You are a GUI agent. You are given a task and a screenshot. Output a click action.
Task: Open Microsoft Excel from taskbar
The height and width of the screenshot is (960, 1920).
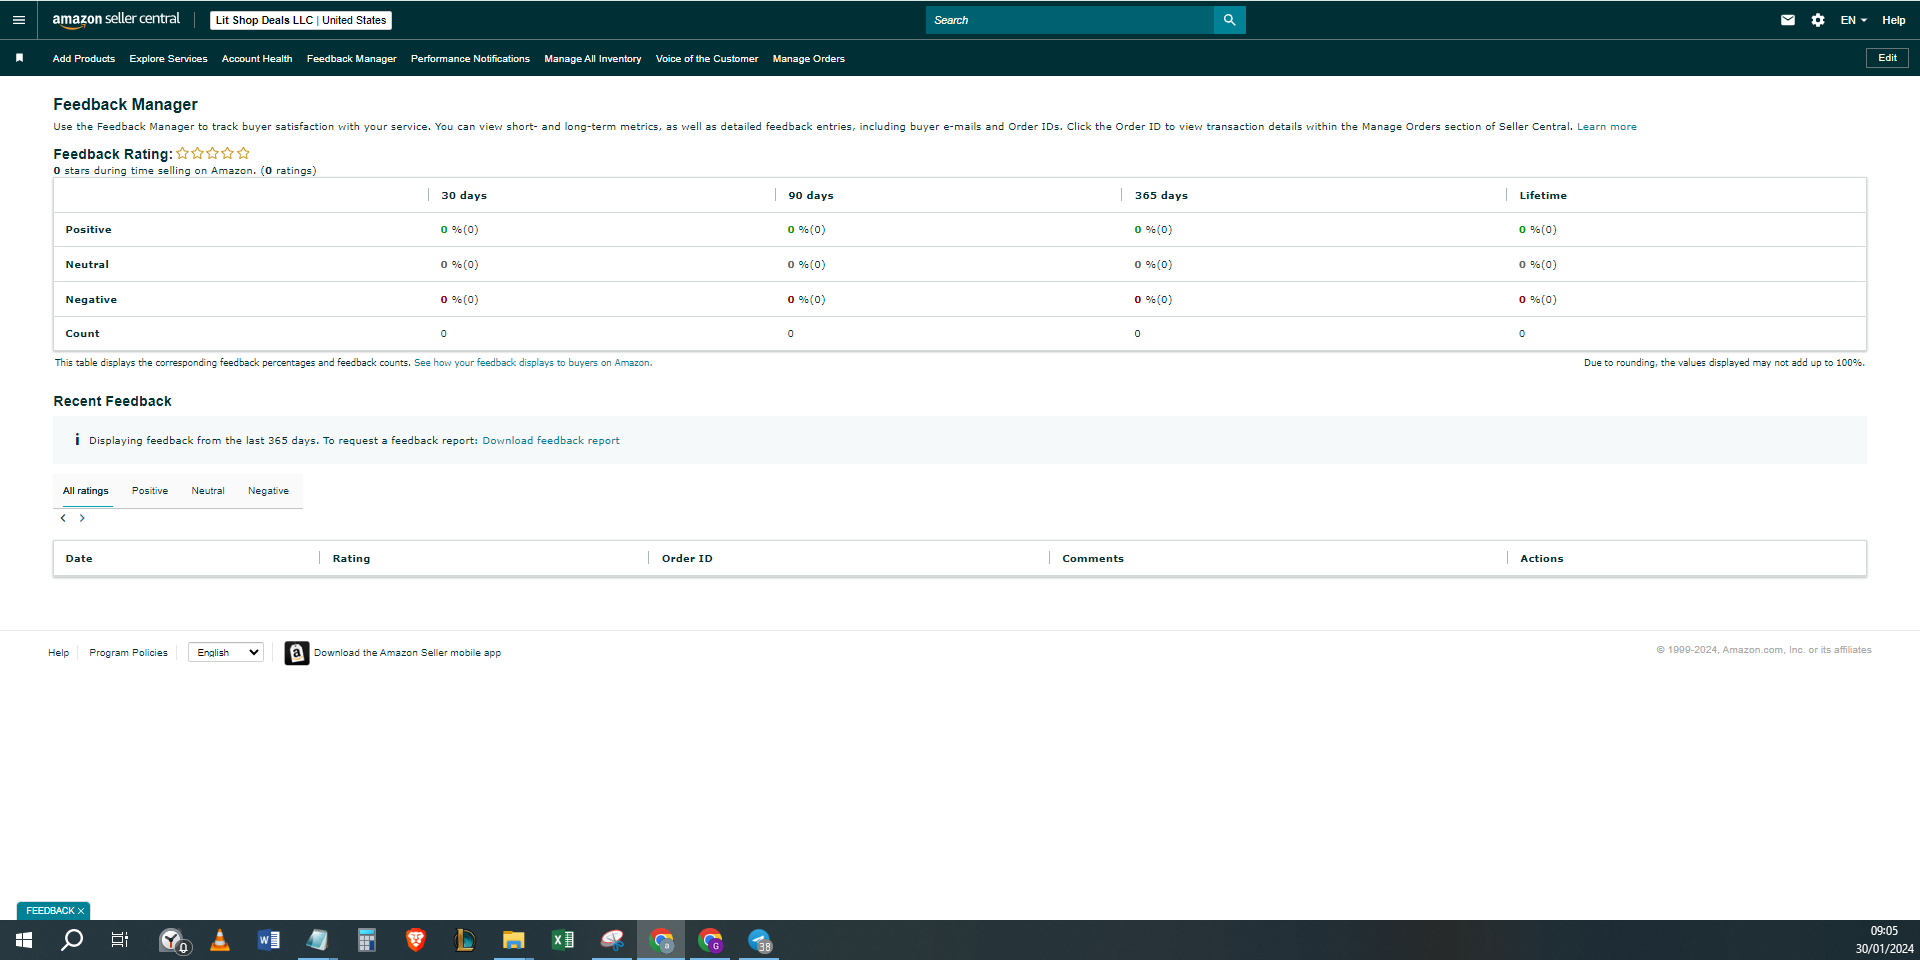pos(563,940)
